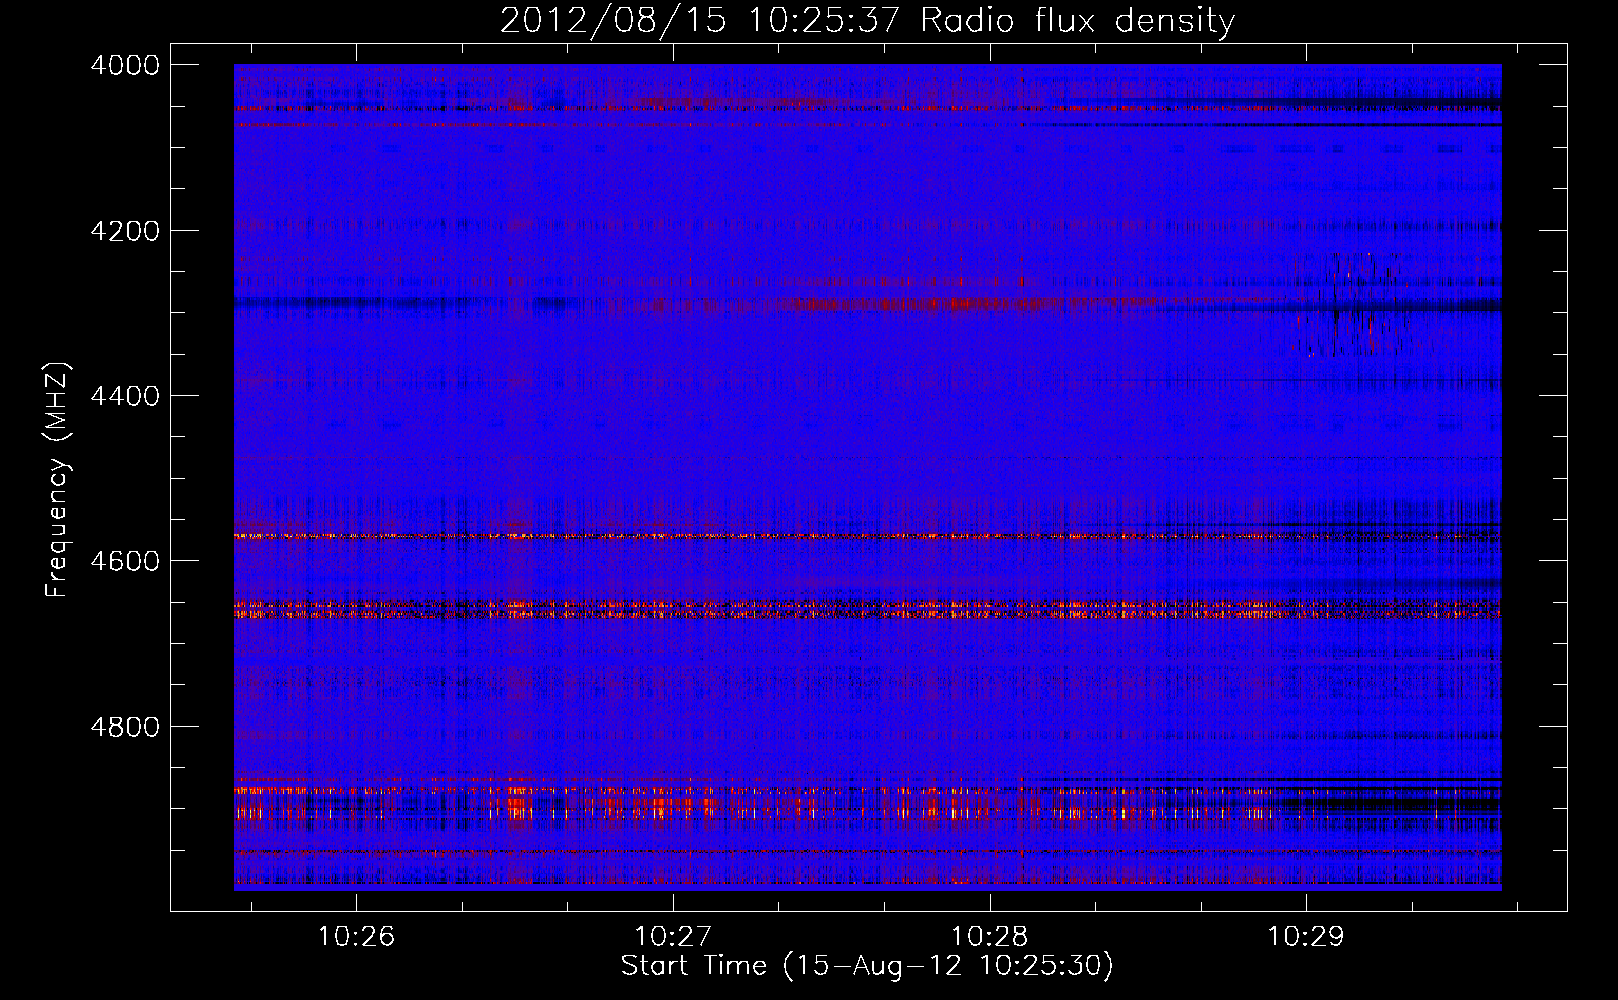This screenshot has height=1000, width=1618.
Task: Click the 4600 frequency axis label
Action: pos(125,561)
